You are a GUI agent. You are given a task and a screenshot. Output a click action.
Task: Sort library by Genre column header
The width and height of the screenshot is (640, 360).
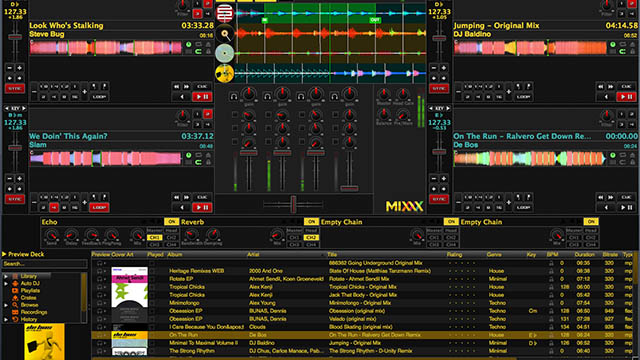pos(494,254)
